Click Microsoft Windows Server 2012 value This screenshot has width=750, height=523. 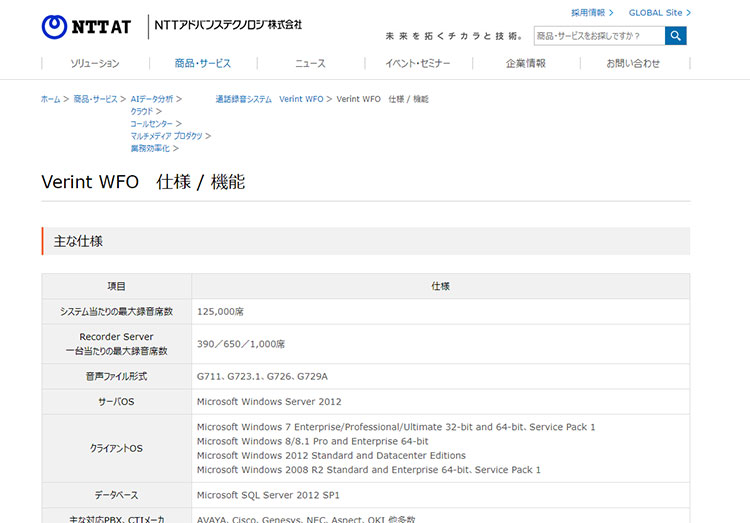[269, 402]
